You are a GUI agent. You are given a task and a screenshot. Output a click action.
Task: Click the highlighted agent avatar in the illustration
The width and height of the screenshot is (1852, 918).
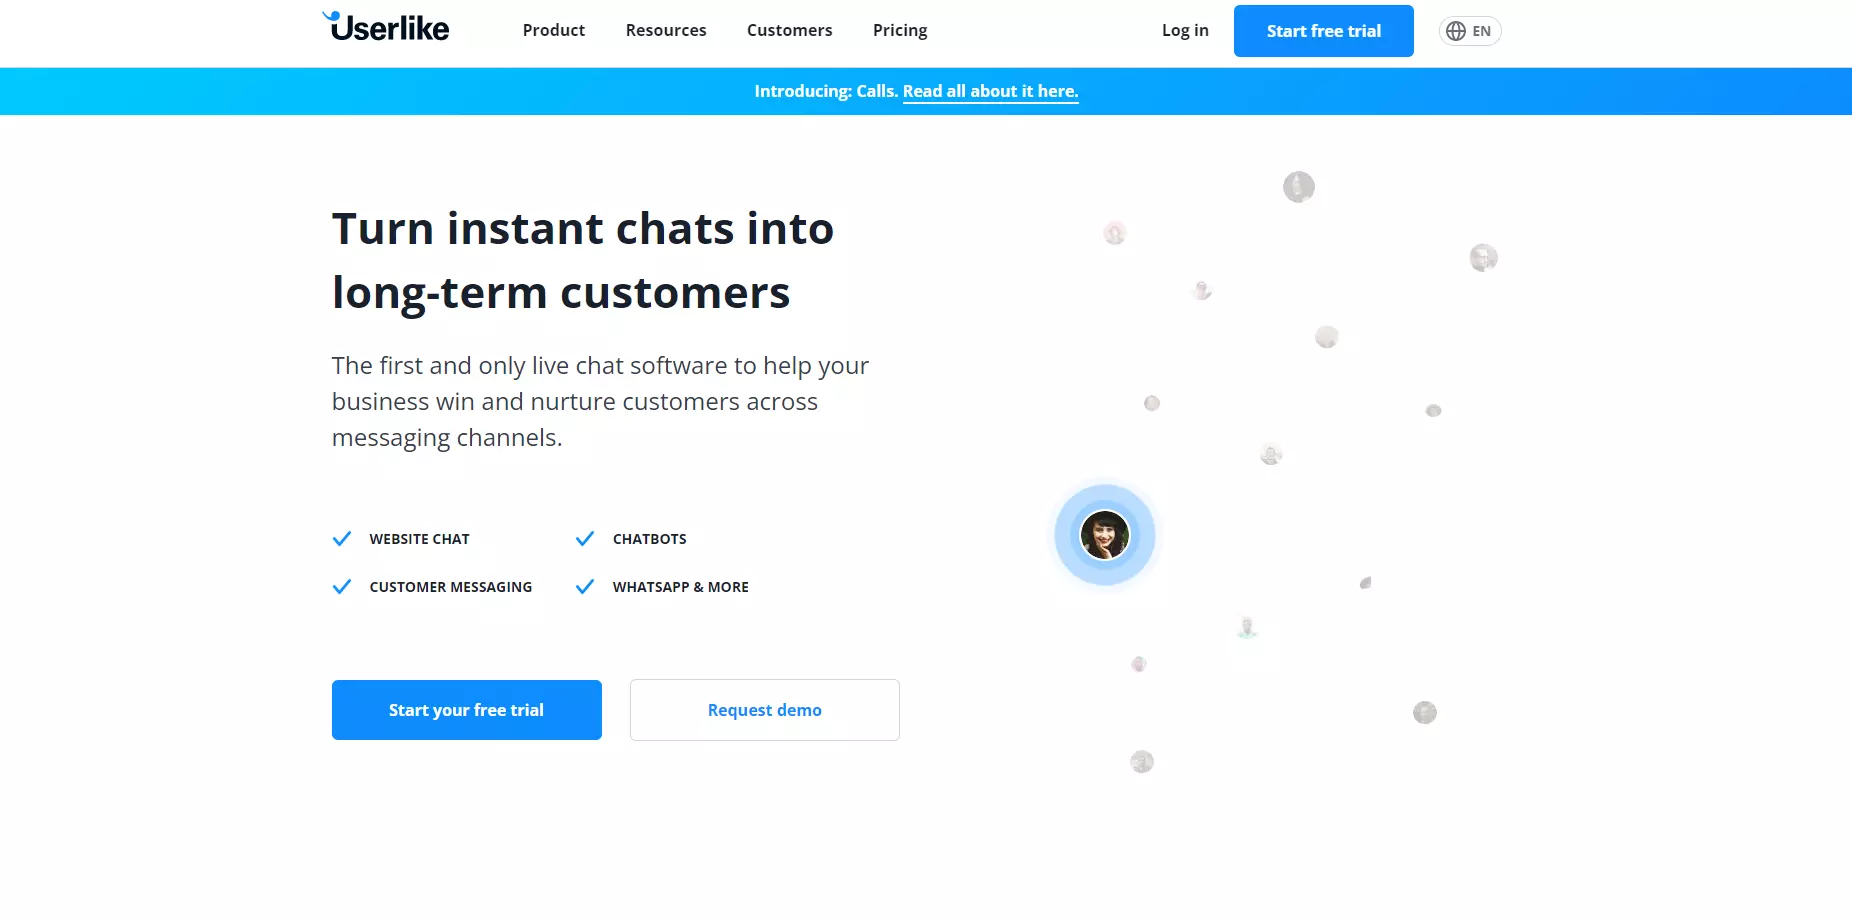[x=1104, y=535]
